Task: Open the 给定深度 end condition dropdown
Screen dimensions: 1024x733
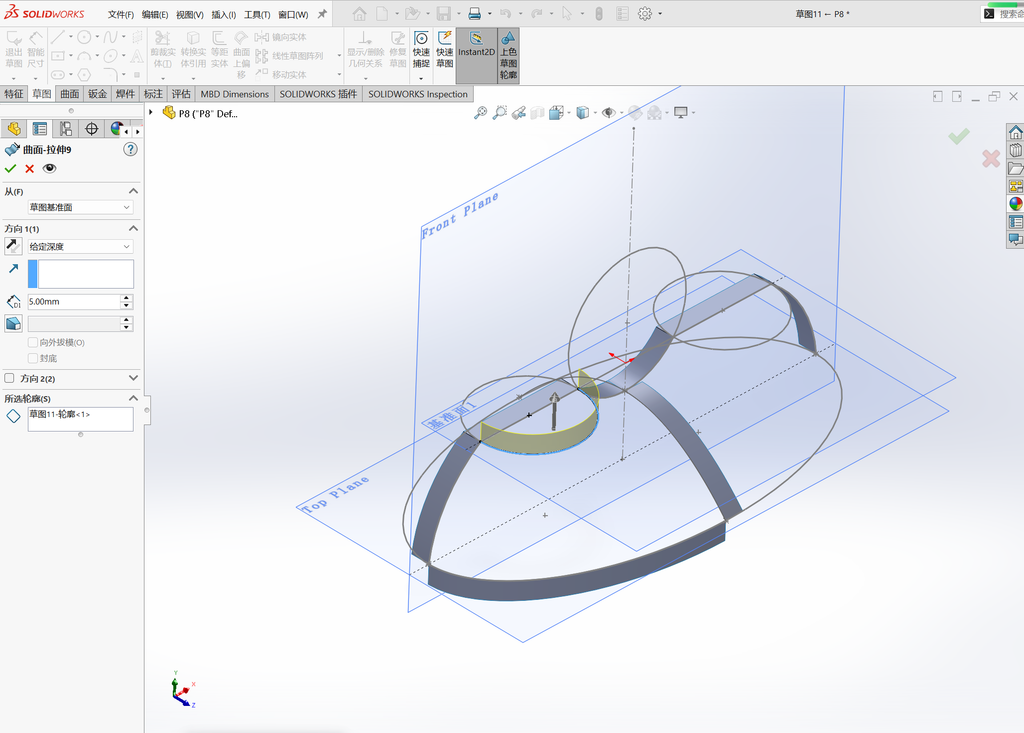Action: tap(80, 246)
